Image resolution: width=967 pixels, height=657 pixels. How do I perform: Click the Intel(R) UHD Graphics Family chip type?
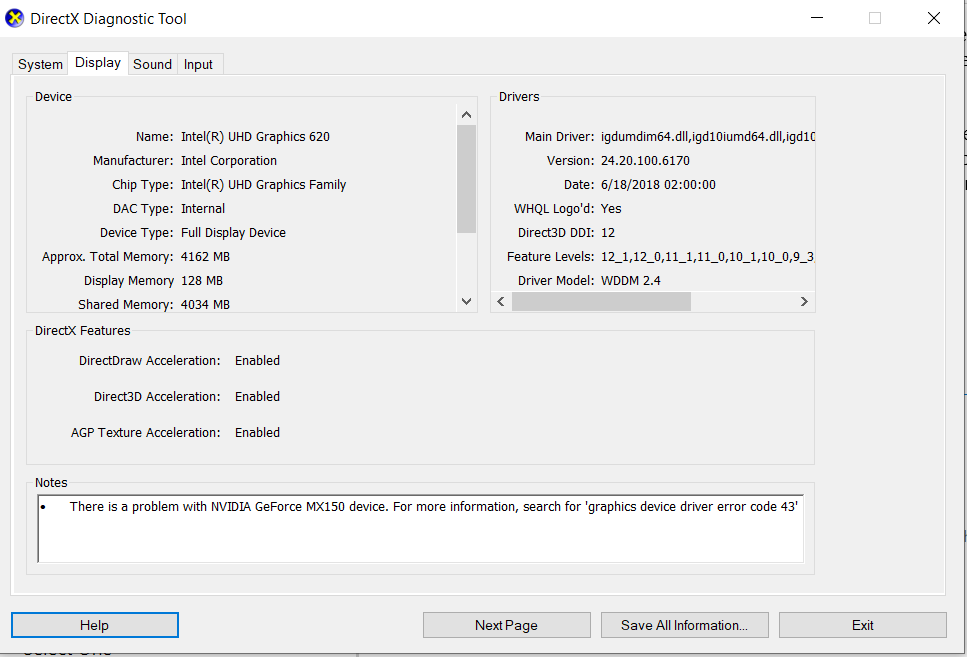[263, 185]
